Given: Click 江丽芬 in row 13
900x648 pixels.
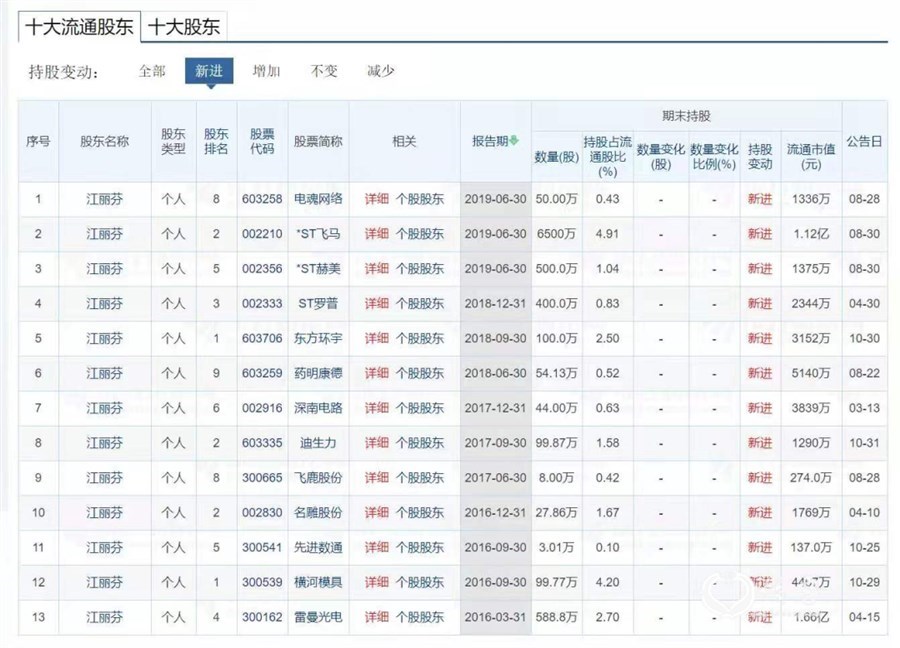Looking at the screenshot, I should [104, 618].
